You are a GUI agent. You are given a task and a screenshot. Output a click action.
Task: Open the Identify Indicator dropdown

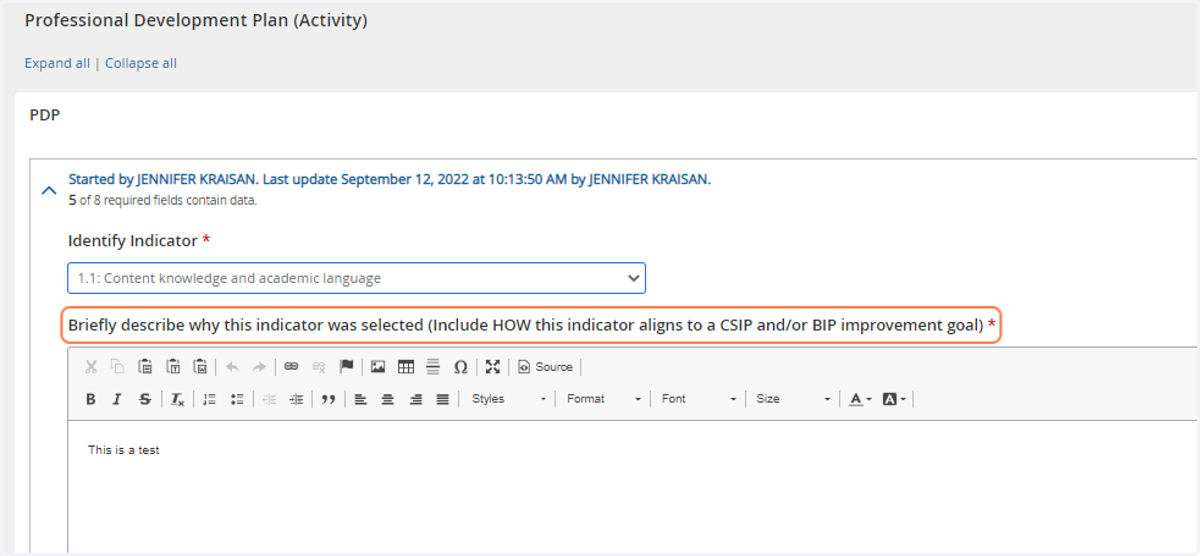coord(357,278)
